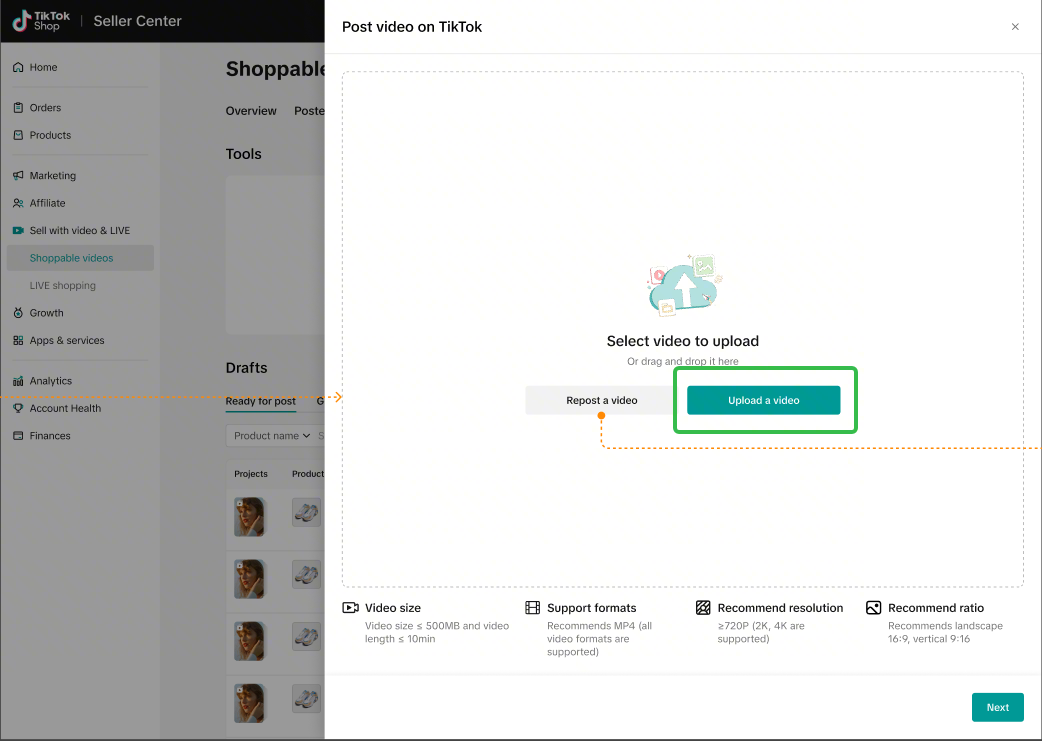Click the Marketing megaphone icon
Viewport: 1042px width, 741px height.
pos(18,176)
